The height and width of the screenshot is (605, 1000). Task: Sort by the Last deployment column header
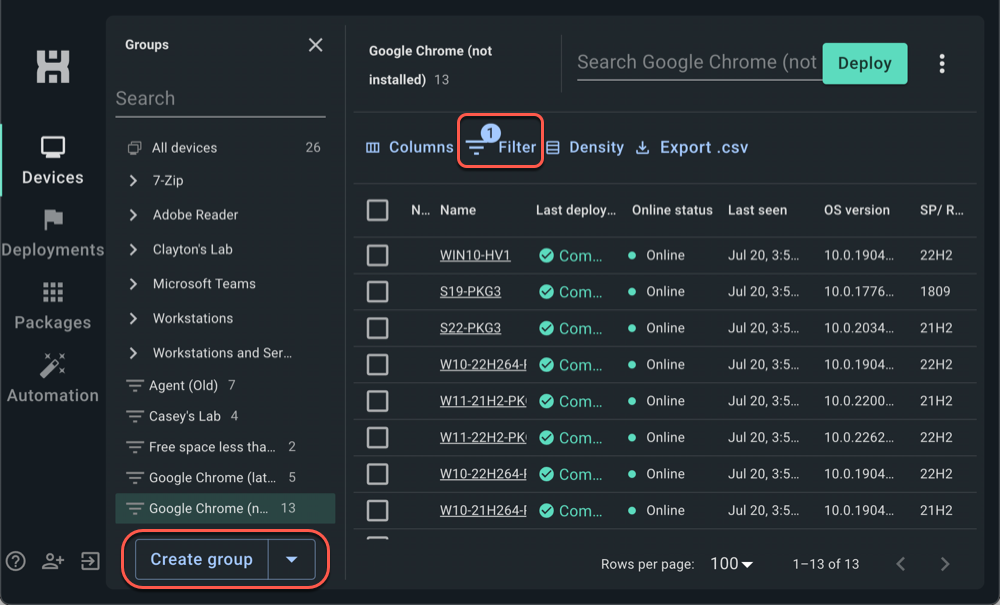tap(576, 210)
